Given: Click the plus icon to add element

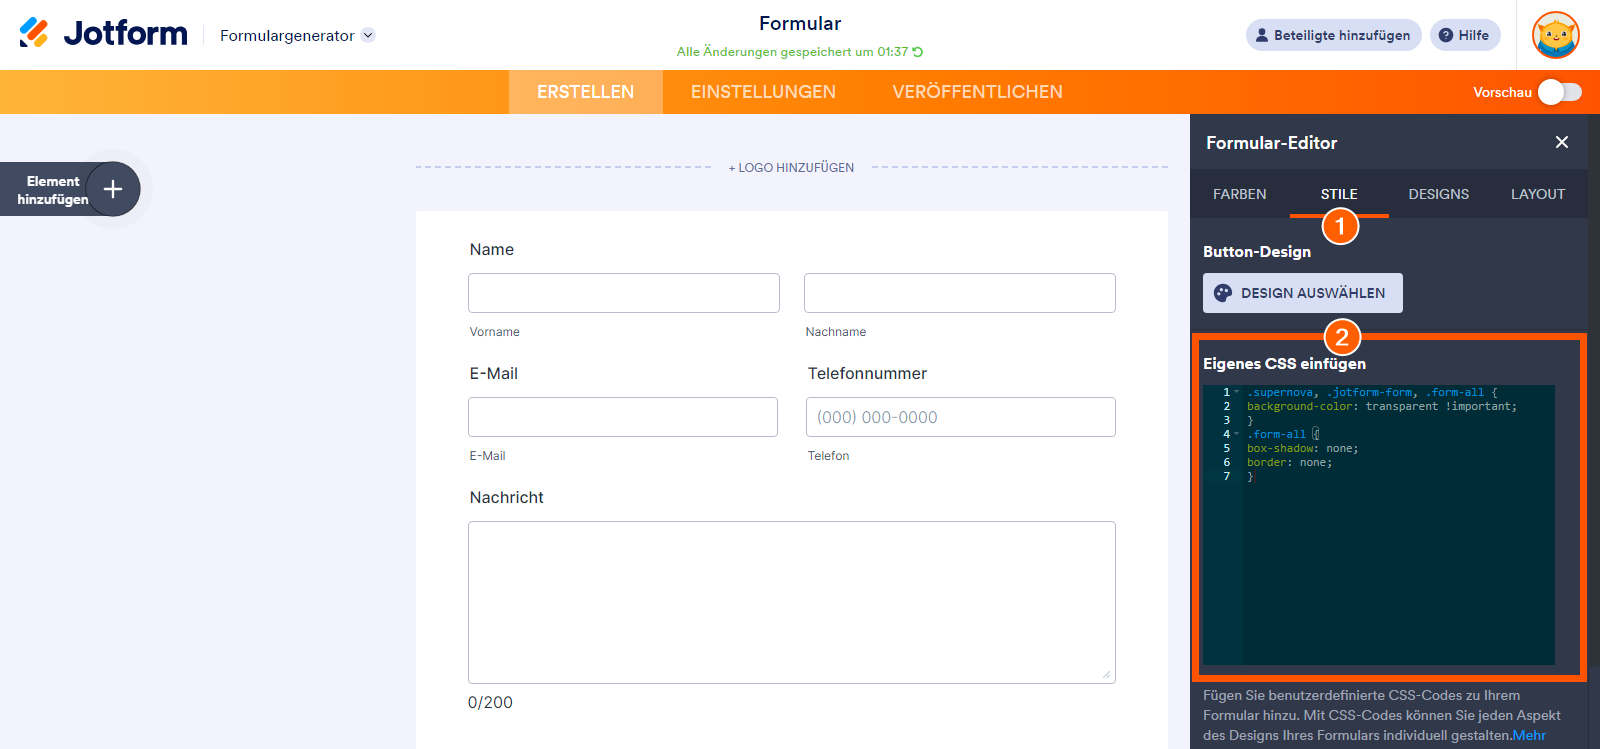Looking at the screenshot, I should 113,189.
